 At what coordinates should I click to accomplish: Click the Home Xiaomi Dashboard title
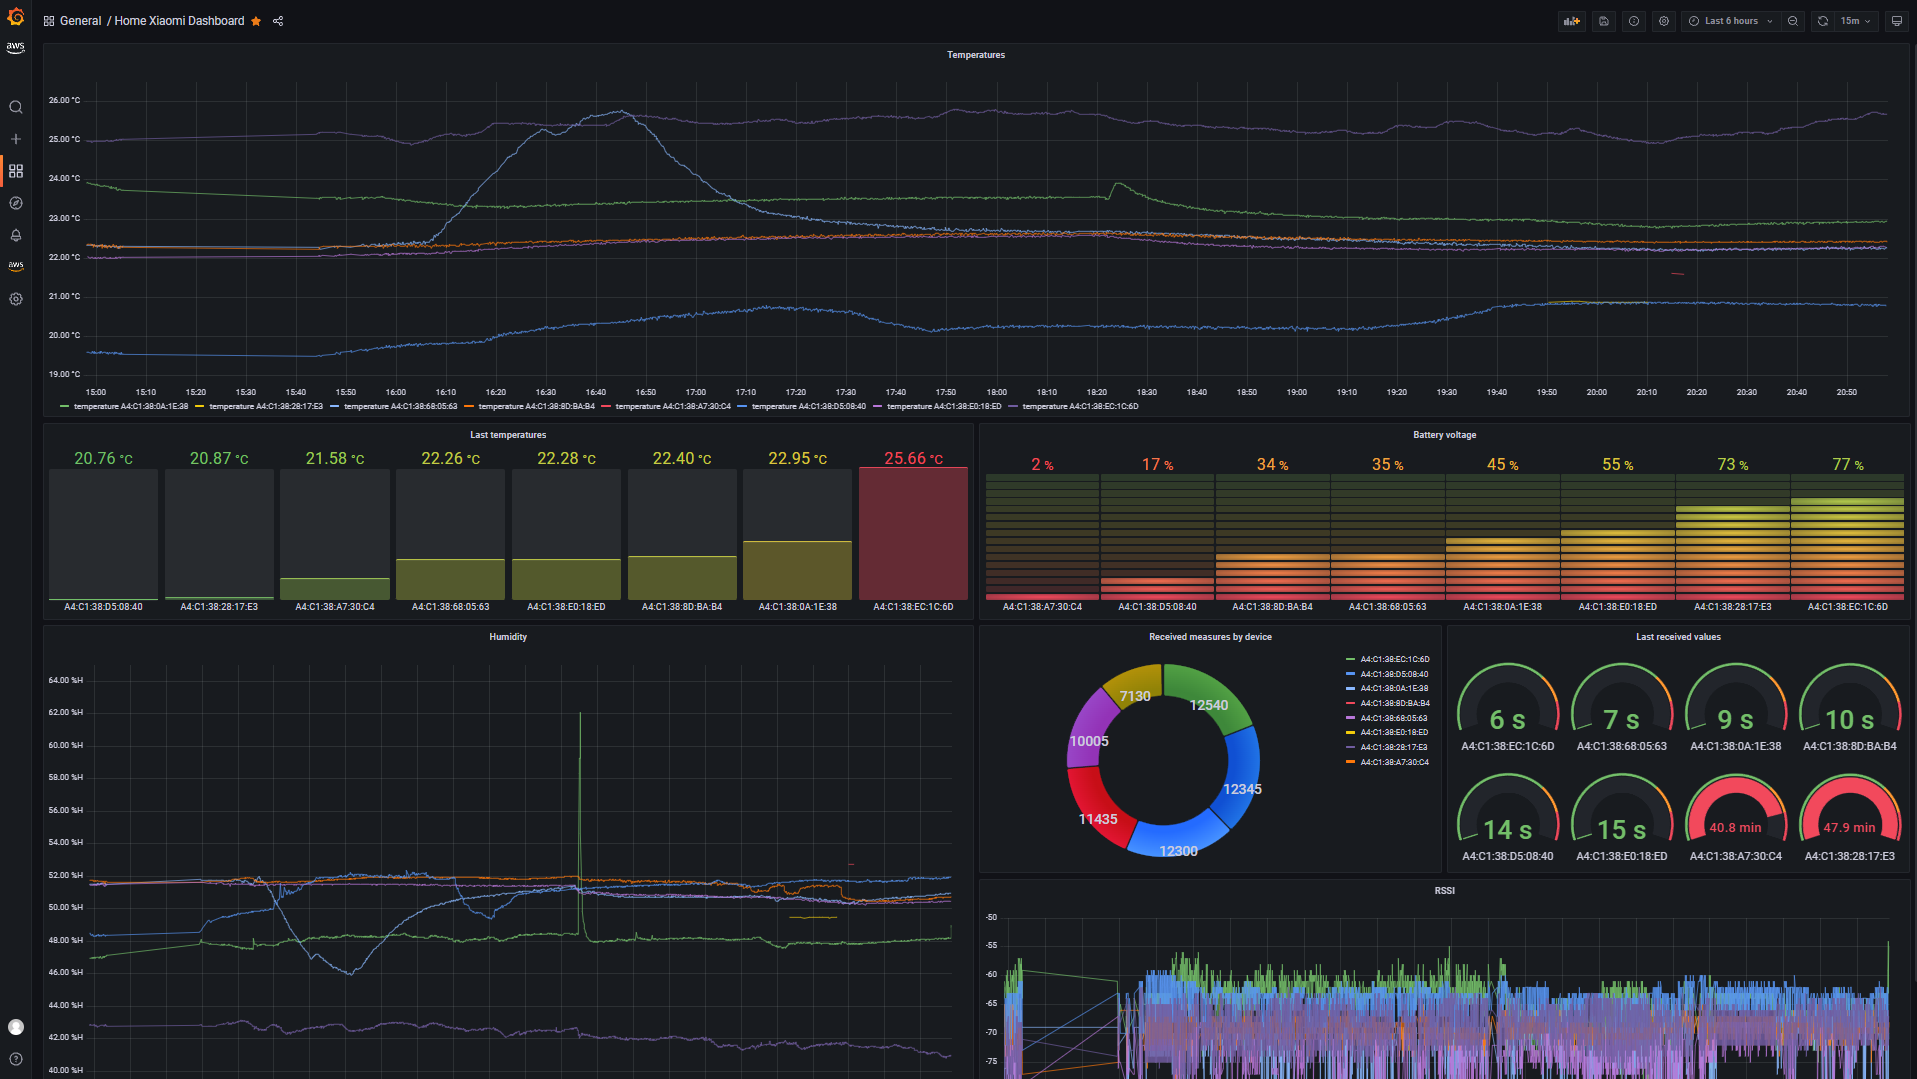179,21
